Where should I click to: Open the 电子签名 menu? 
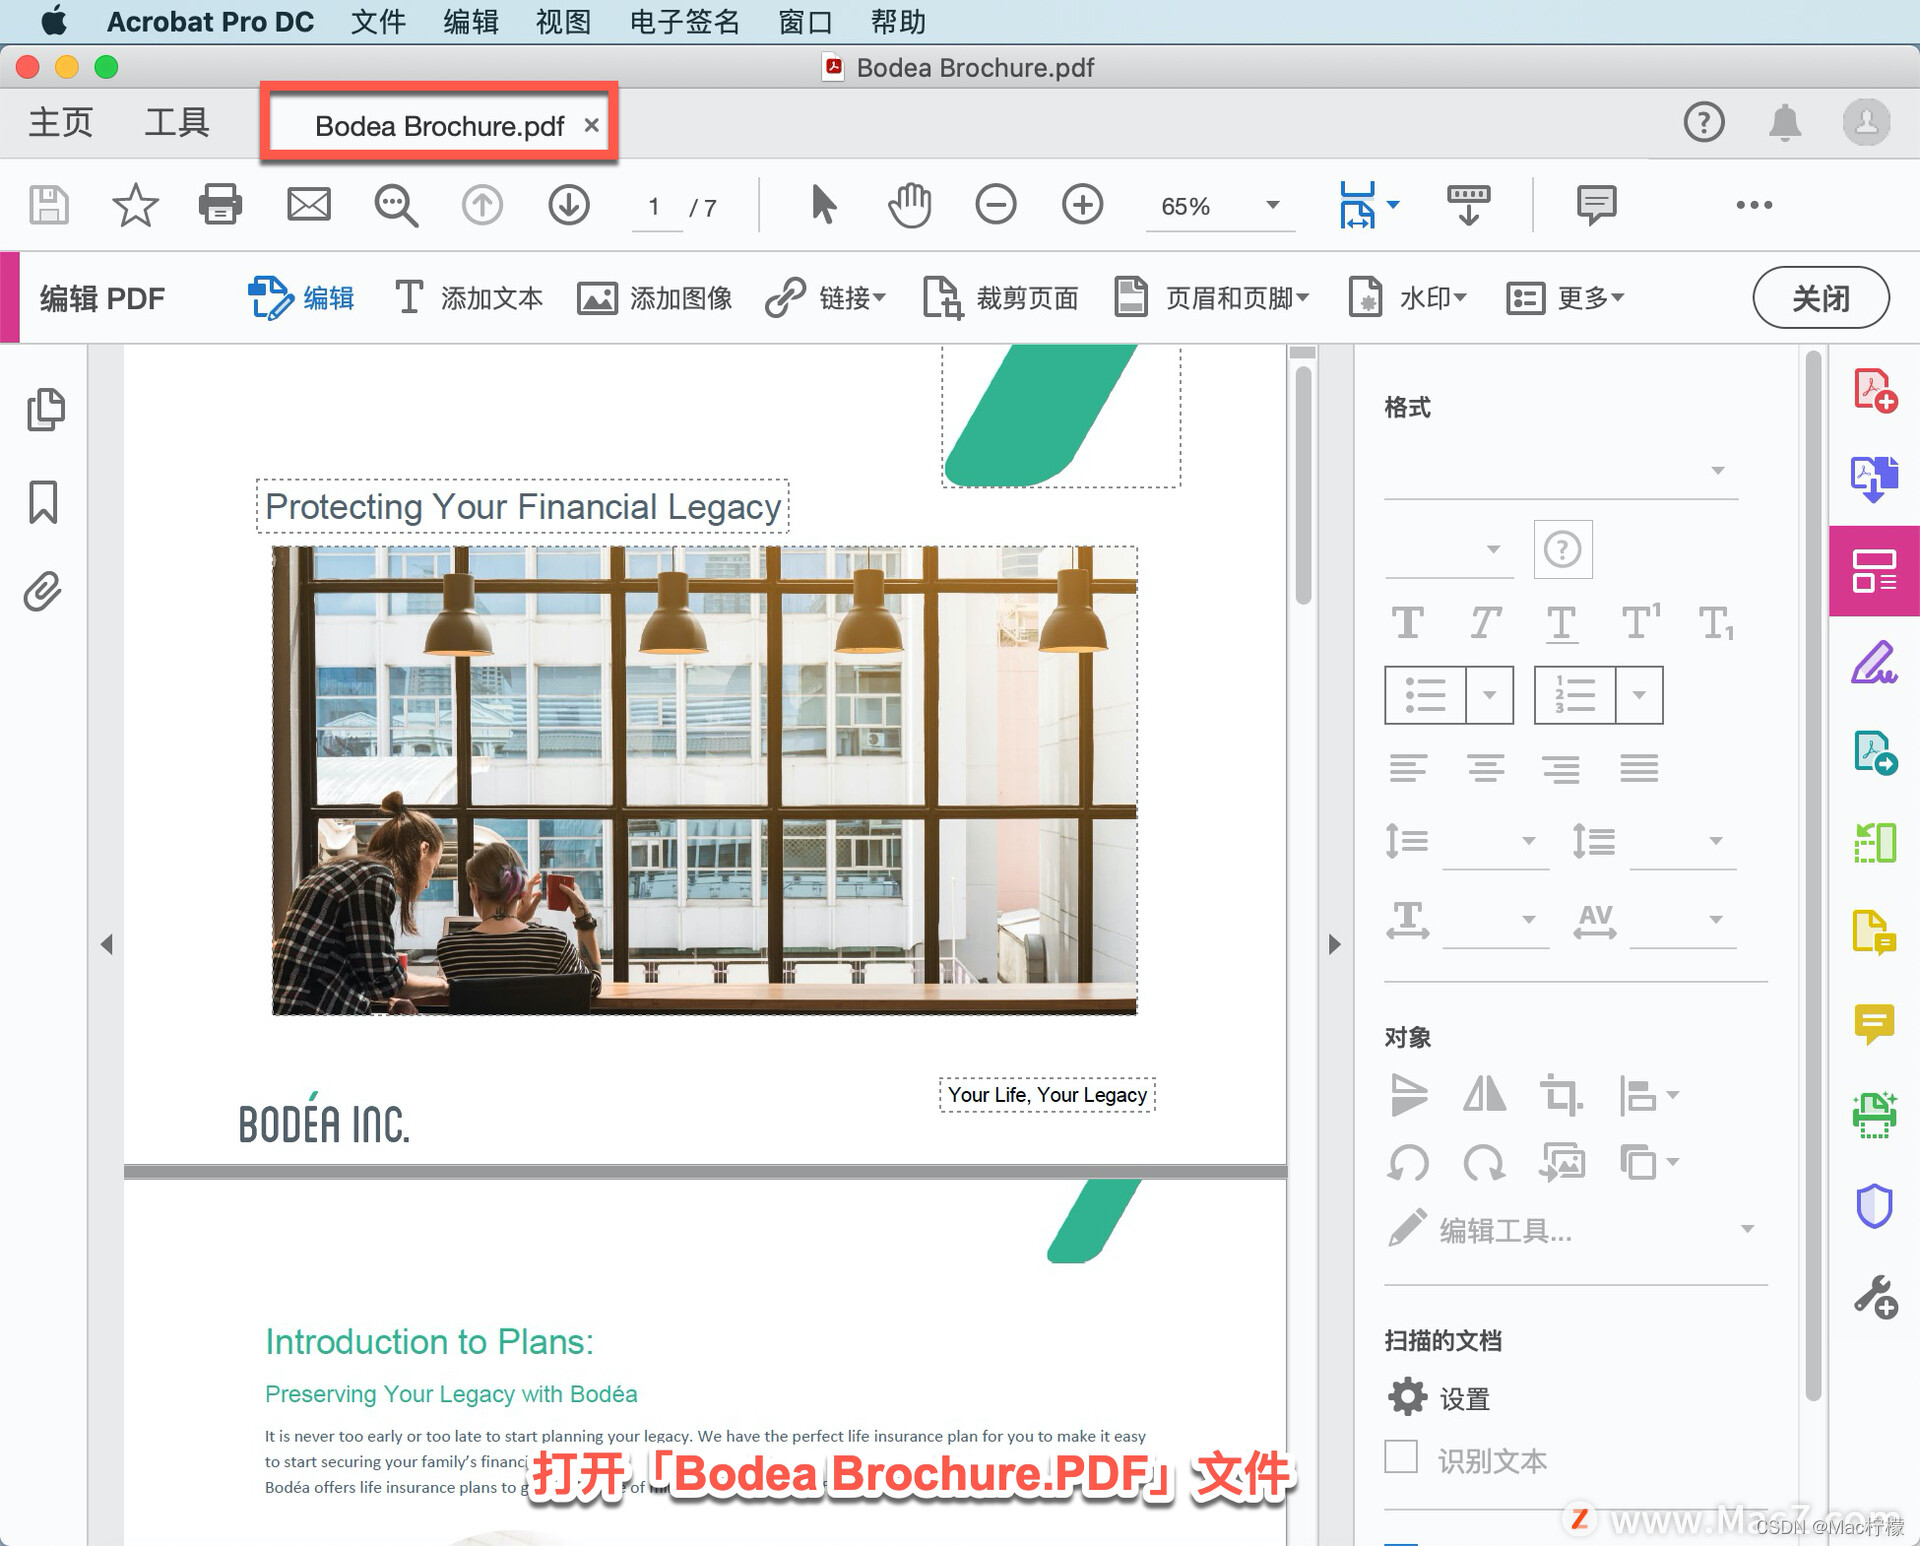pos(684,21)
